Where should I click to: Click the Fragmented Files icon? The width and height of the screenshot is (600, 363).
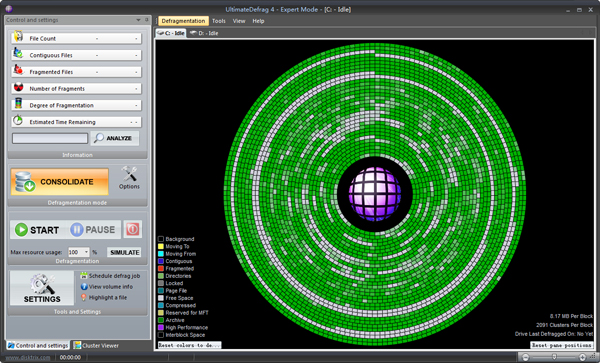(18, 70)
